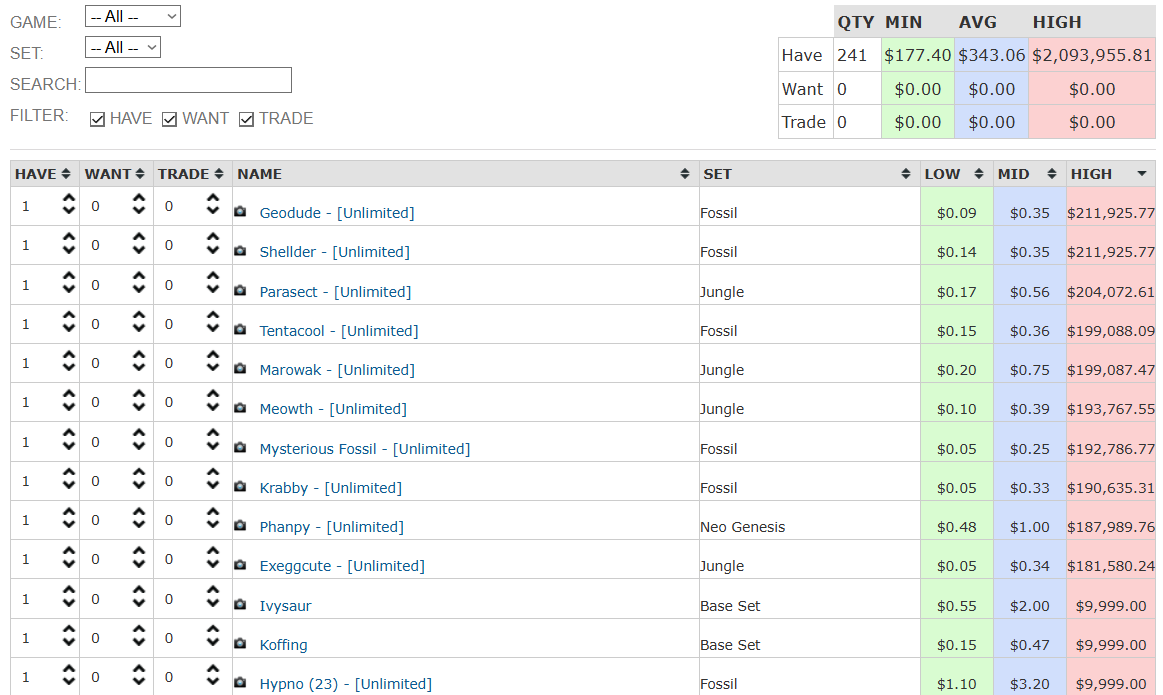Open the camera icon beside Shellder
Image resolution: width=1163 pixels, height=695 pixels.
pyautogui.click(x=240, y=251)
